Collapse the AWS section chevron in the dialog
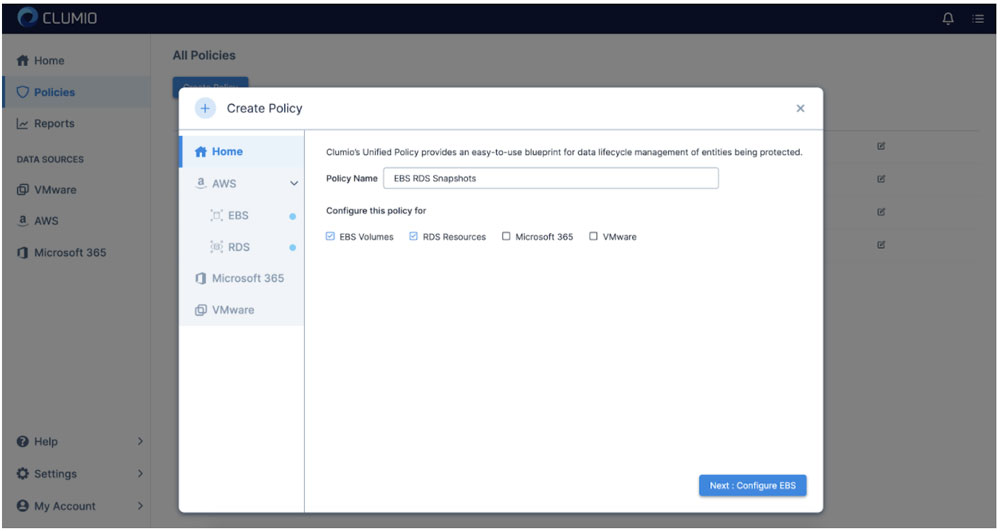The image size is (1000, 531). click(x=294, y=184)
